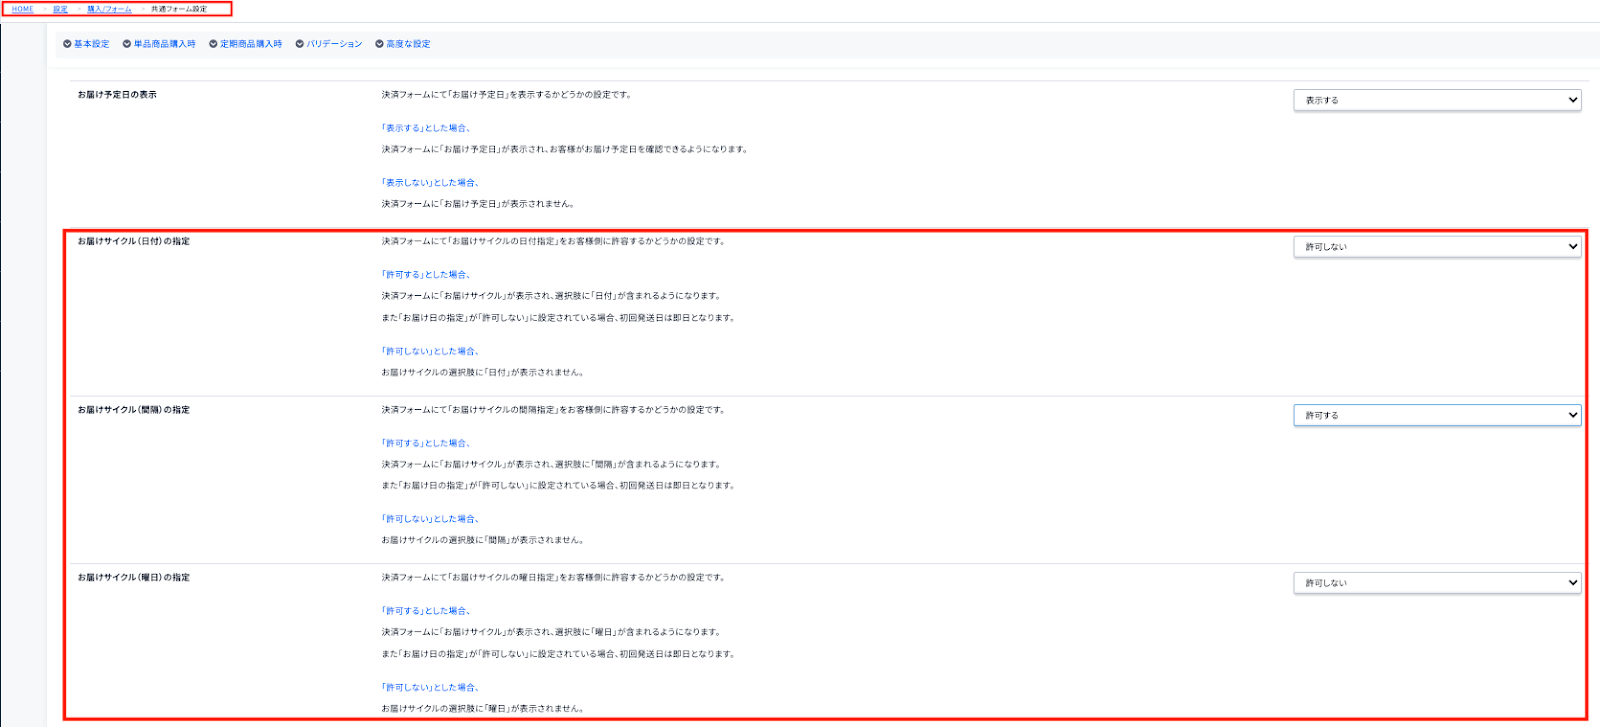Open the お届けサイクル(曜日)の指定 dropdown
The image size is (1600, 727).
(1437, 582)
